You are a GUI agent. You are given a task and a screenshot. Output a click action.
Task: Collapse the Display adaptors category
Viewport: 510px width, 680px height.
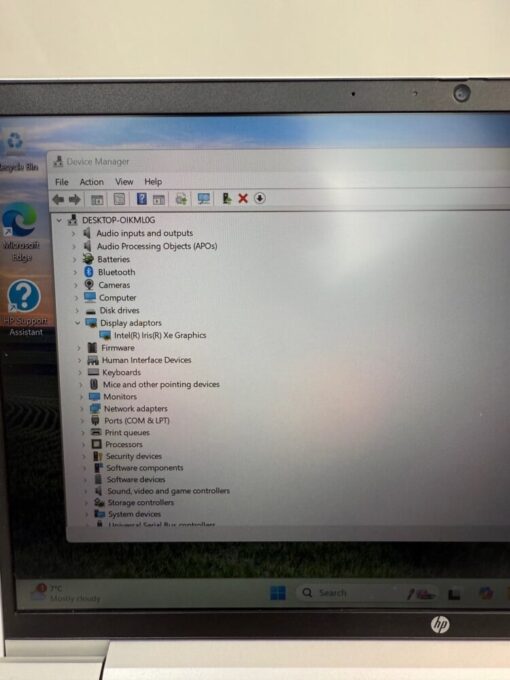click(77, 323)
